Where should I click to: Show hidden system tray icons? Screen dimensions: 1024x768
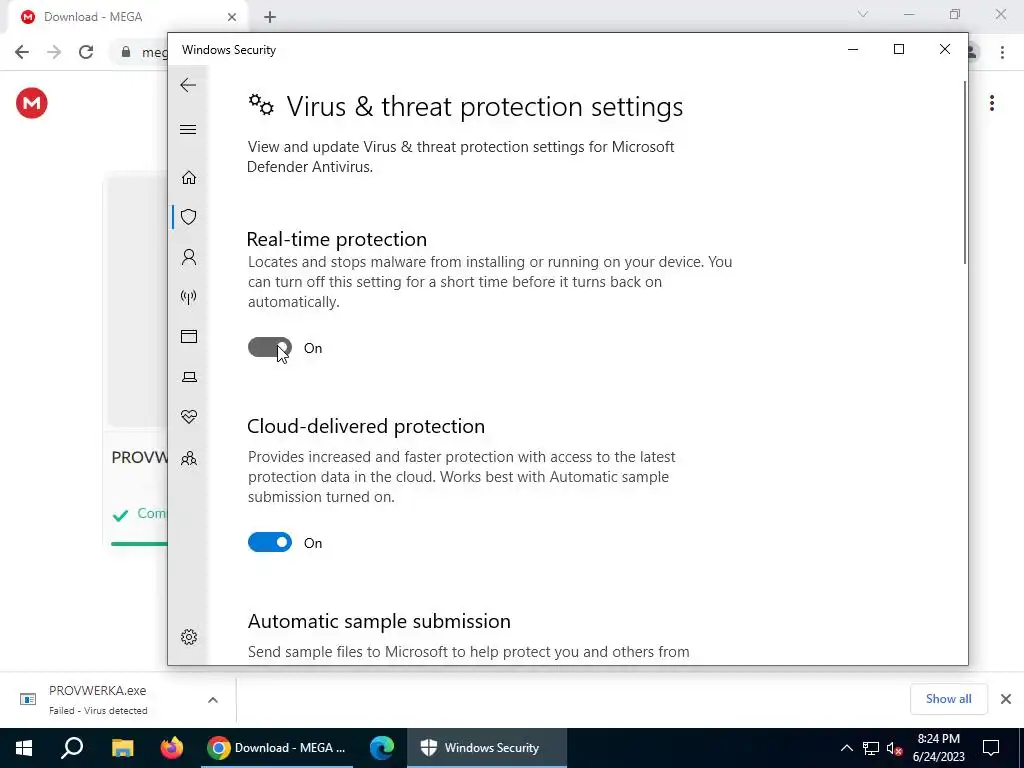tap(846, 748)
